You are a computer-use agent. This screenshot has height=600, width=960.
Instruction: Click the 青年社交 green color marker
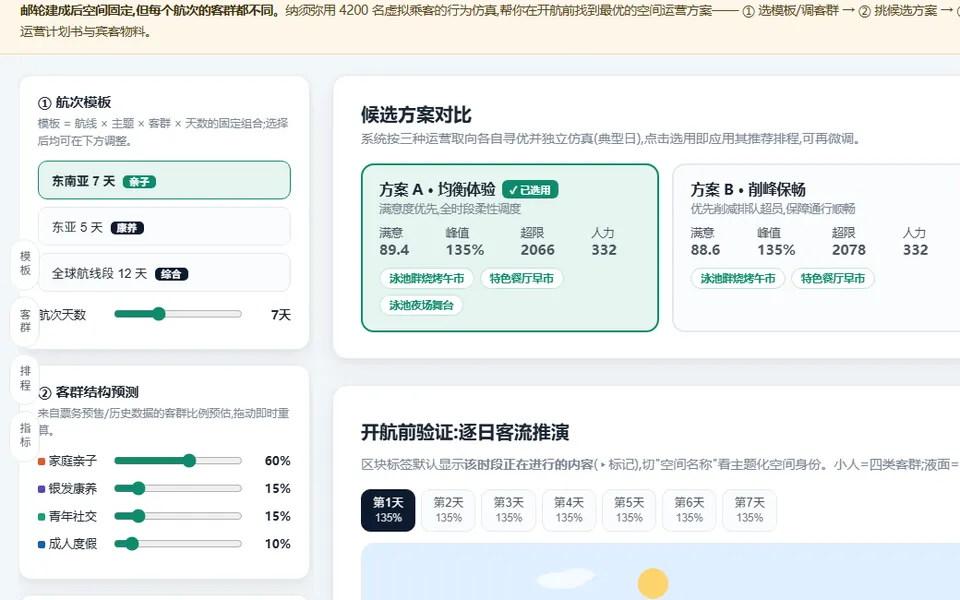click(x=42, y=517)
